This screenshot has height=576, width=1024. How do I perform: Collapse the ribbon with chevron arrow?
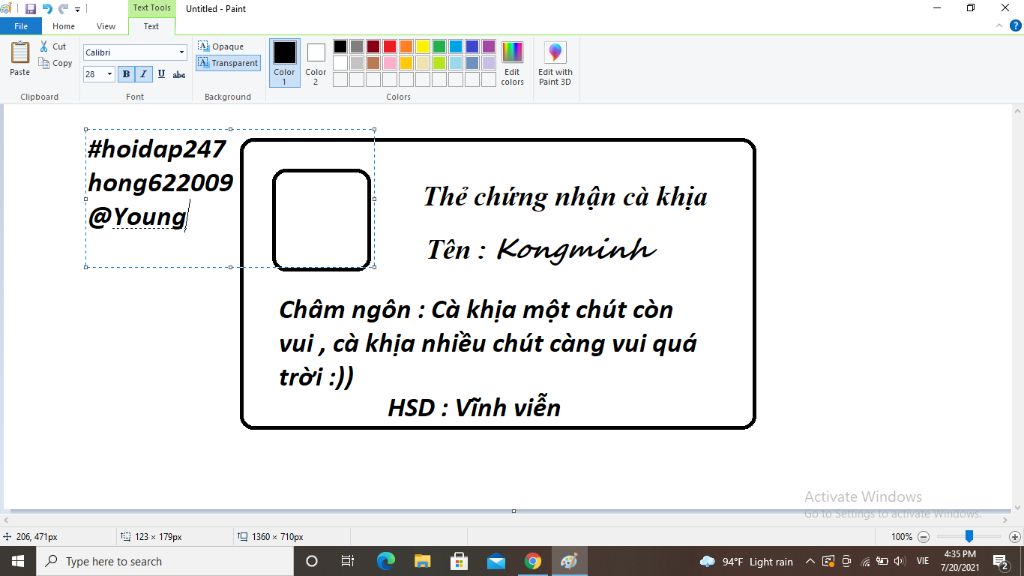[x=999, y=26]
